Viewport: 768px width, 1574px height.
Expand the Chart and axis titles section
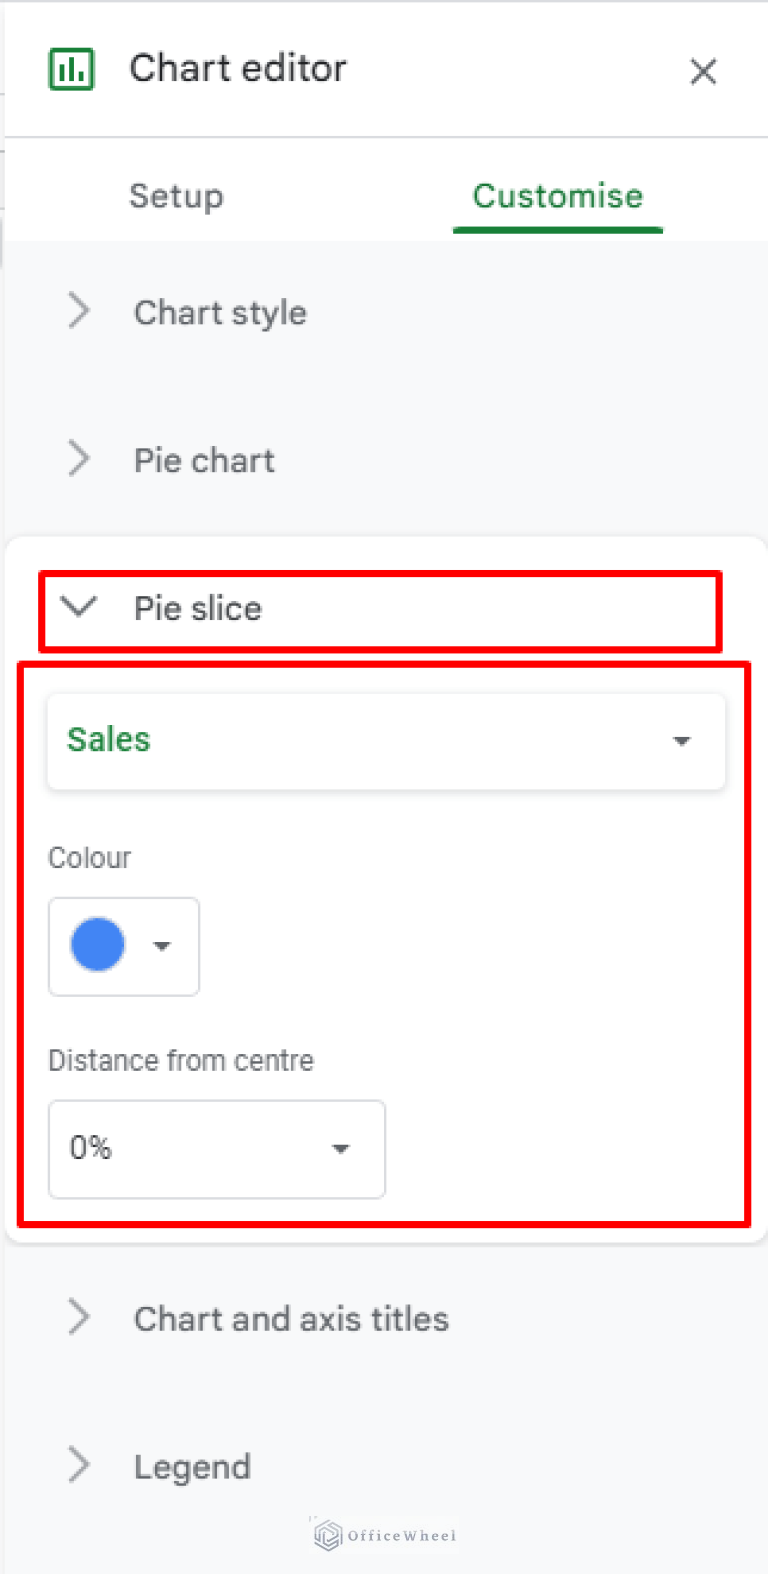(x=290, y=1318)
